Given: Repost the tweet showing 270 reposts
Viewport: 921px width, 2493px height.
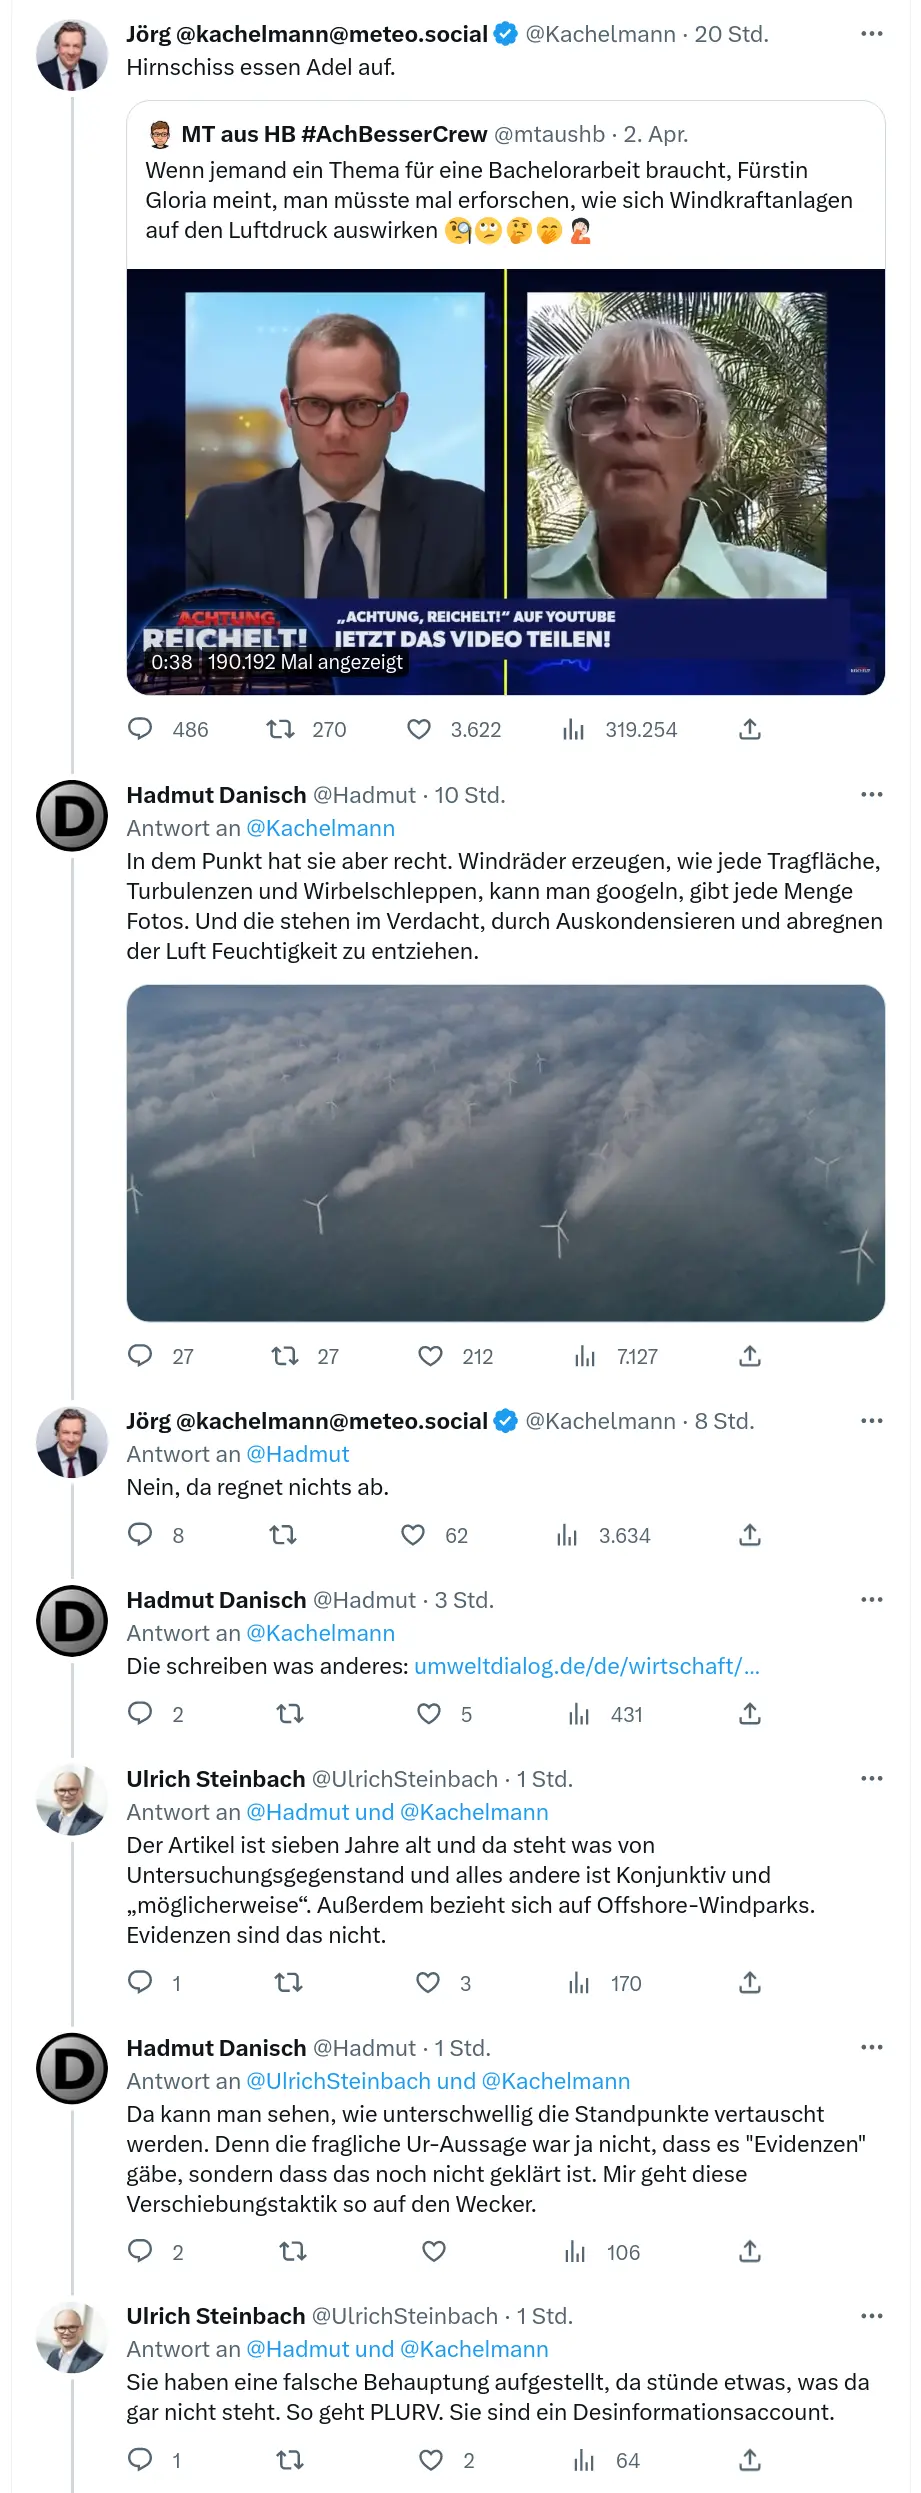Looking at the screenshot, I should pos(280,729).
